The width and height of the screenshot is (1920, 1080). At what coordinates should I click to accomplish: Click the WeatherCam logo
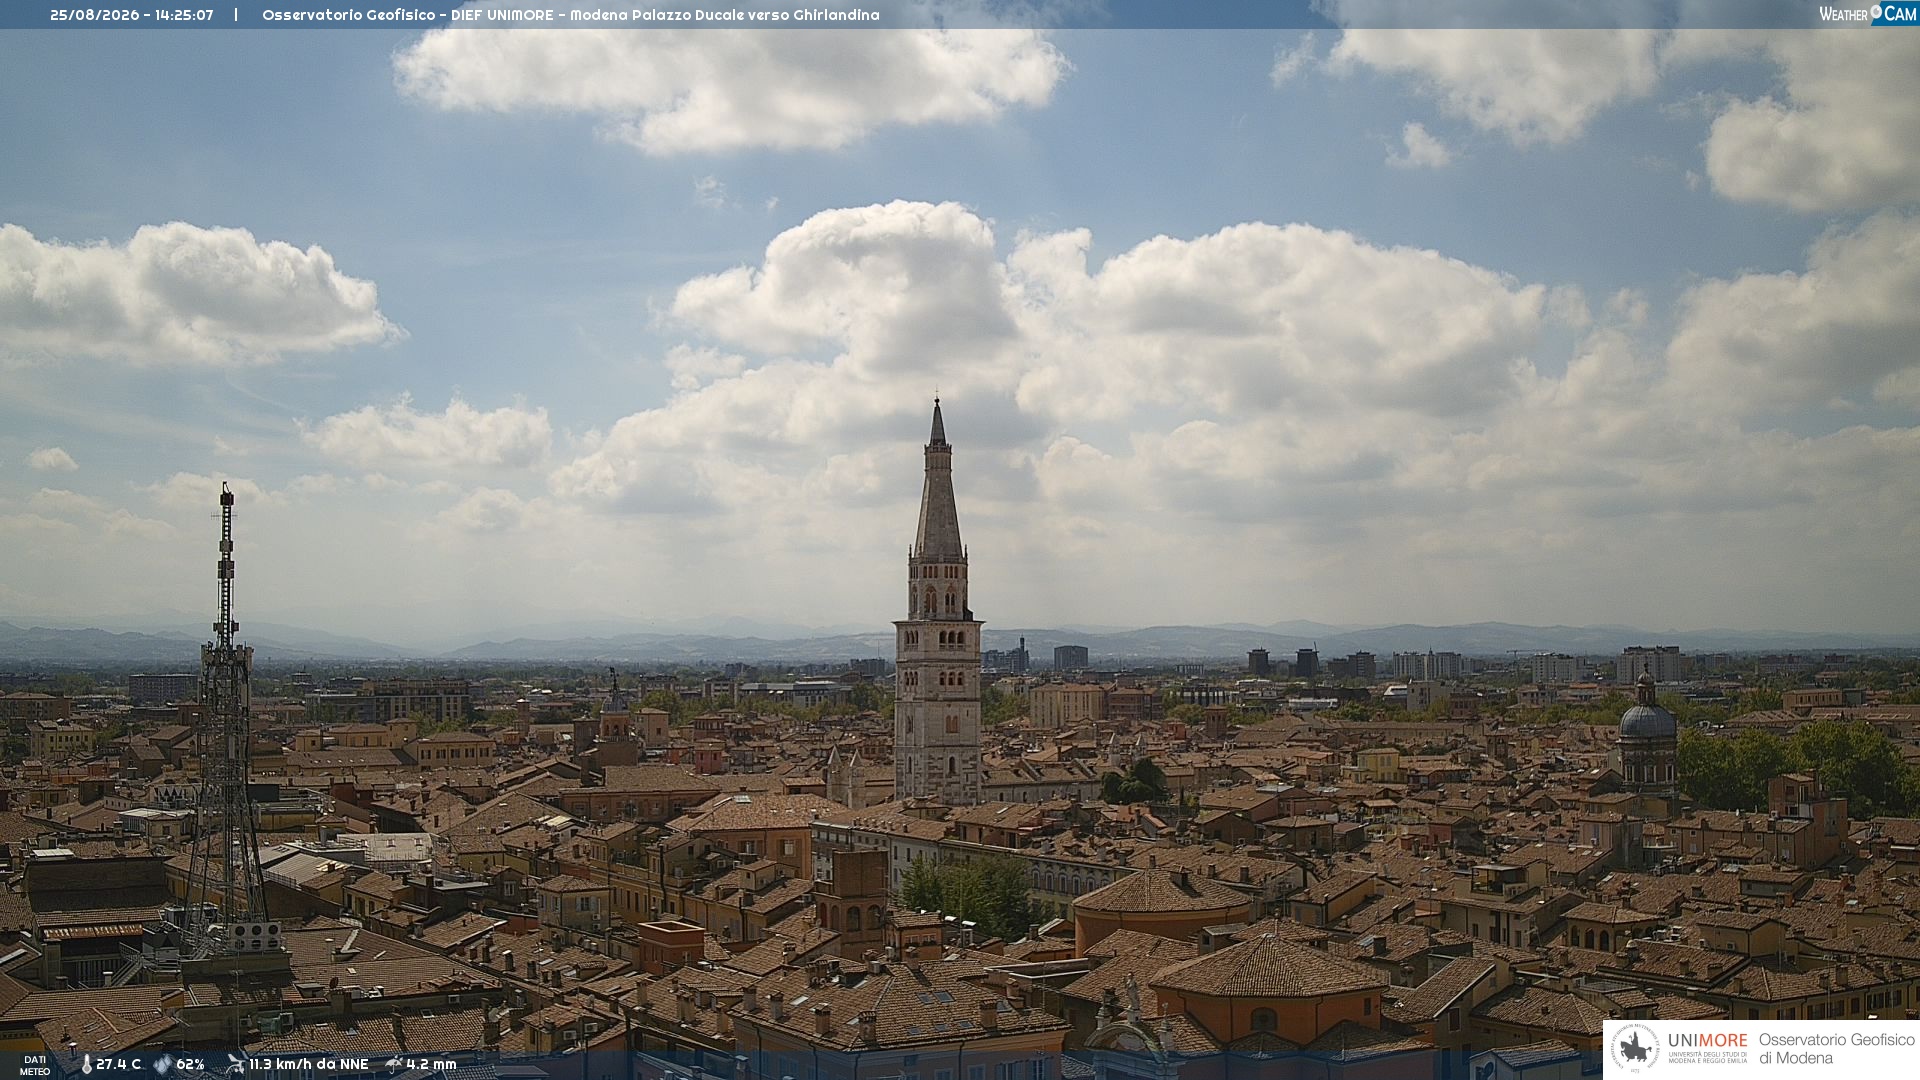click(1868, 13)
